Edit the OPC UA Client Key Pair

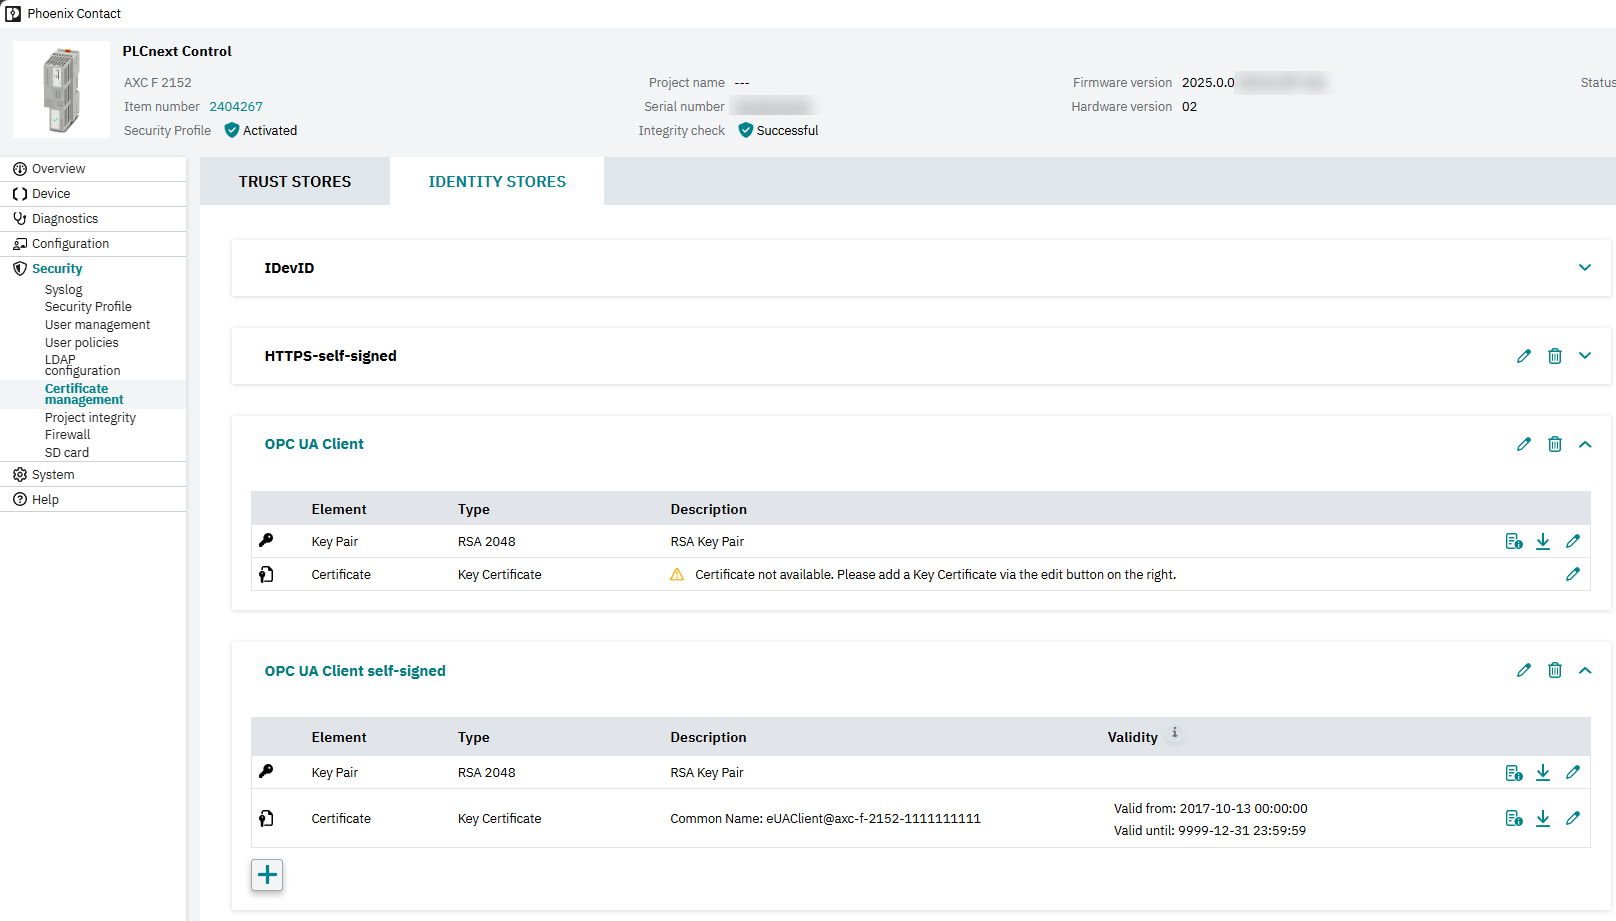tap(1573, 541)
